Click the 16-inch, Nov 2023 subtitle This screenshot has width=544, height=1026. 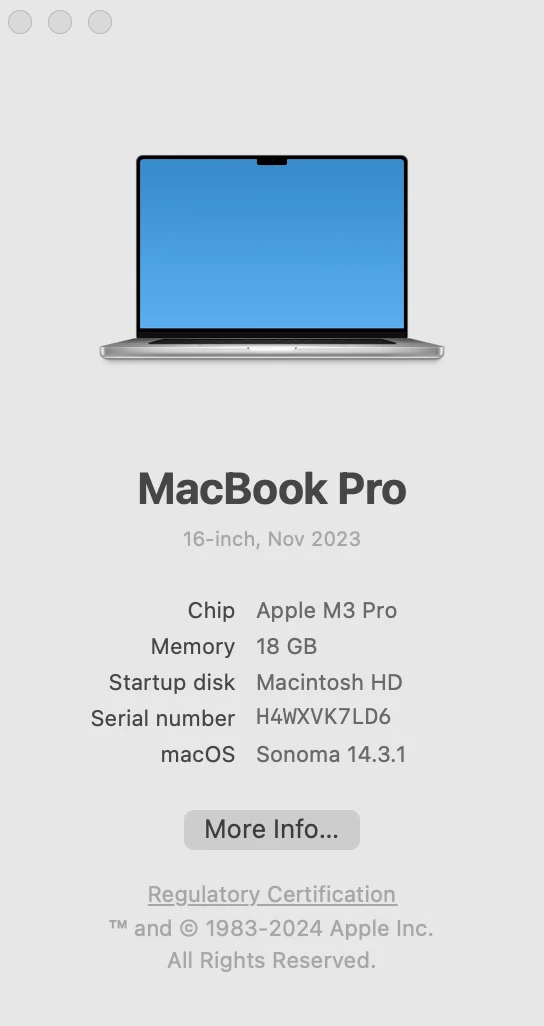(272, 539)
